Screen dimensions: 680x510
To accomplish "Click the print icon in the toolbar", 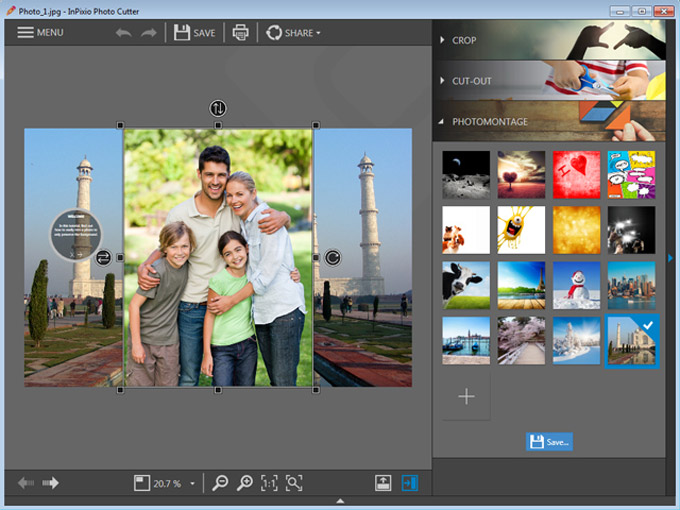I will coord(240,33).
